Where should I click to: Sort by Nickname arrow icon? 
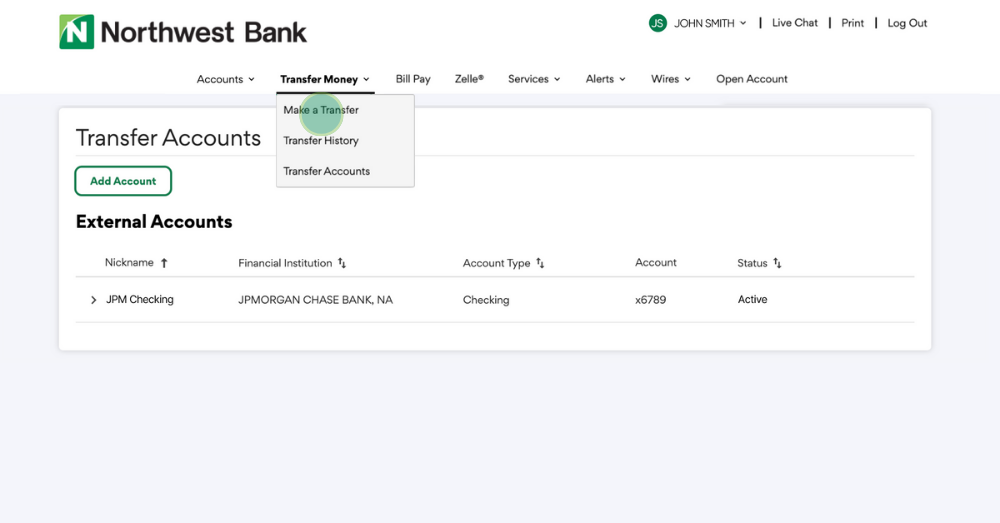164,263
